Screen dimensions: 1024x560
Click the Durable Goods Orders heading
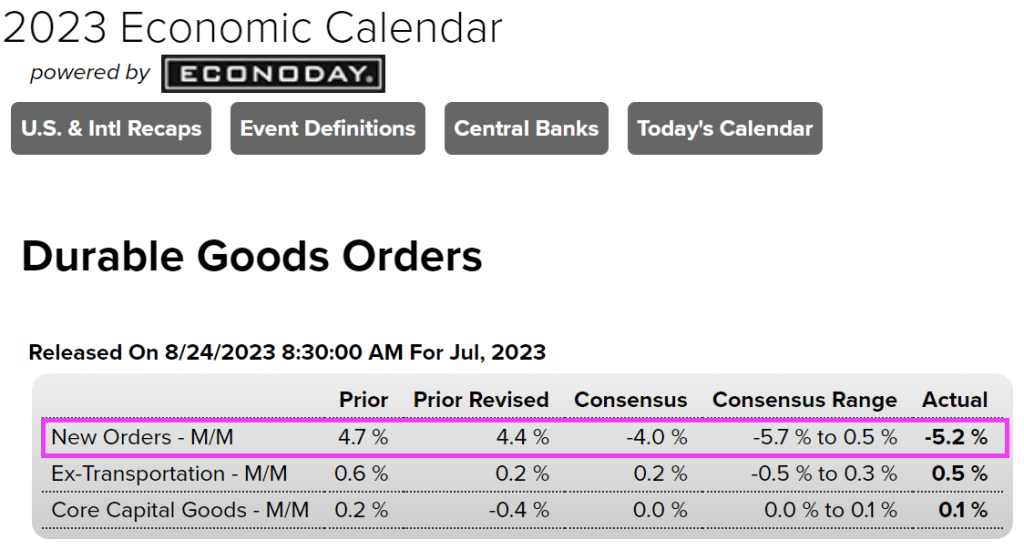[x=252, y=256]
